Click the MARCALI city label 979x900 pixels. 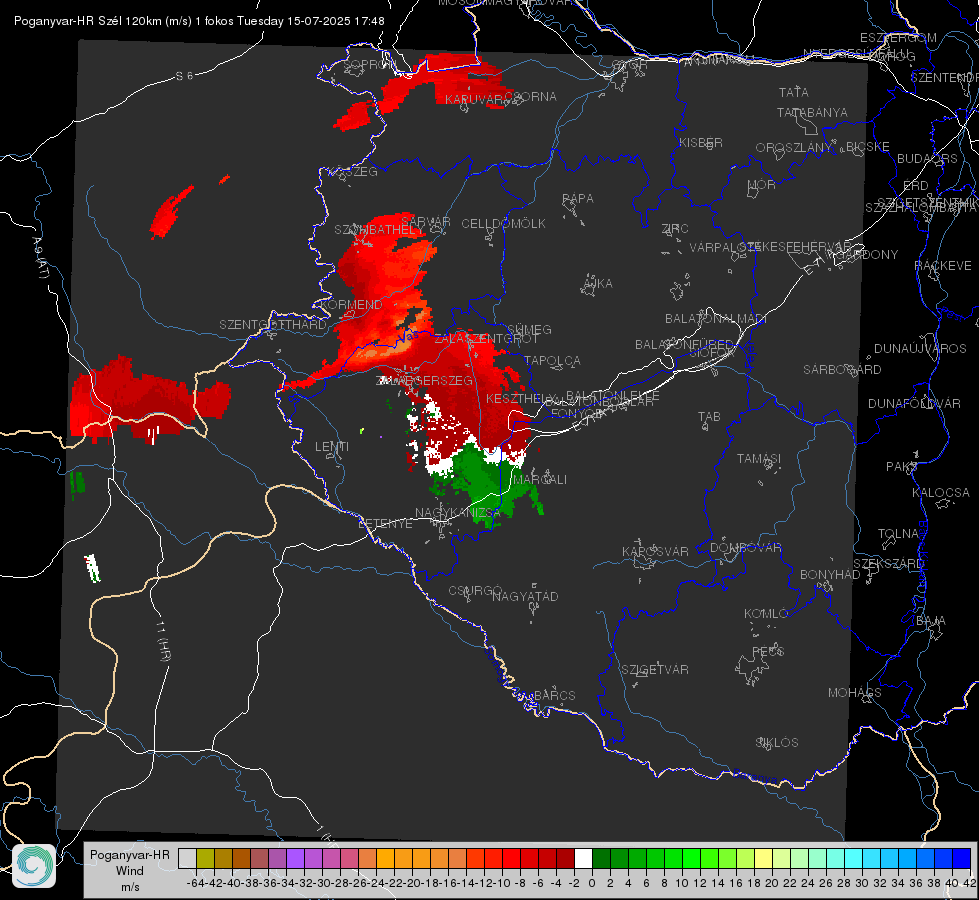(539, 480)
